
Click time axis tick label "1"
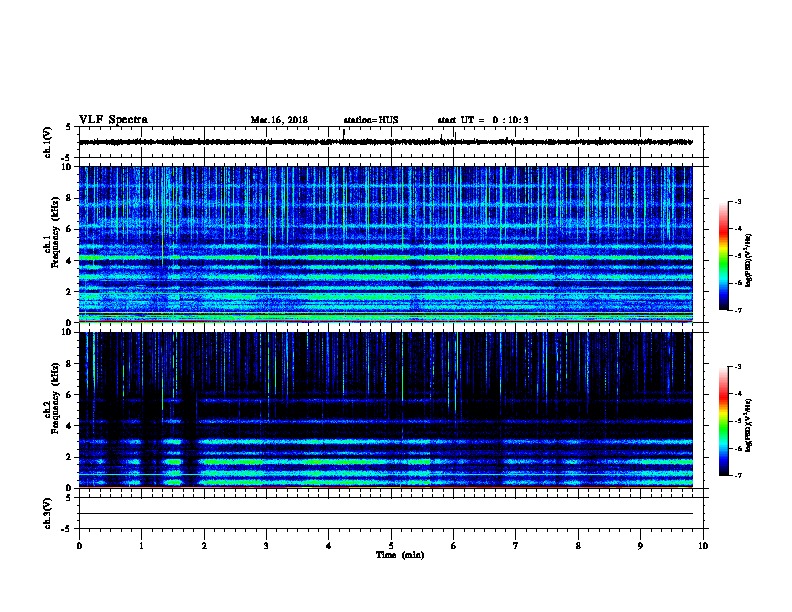click(x=141, y=546)
